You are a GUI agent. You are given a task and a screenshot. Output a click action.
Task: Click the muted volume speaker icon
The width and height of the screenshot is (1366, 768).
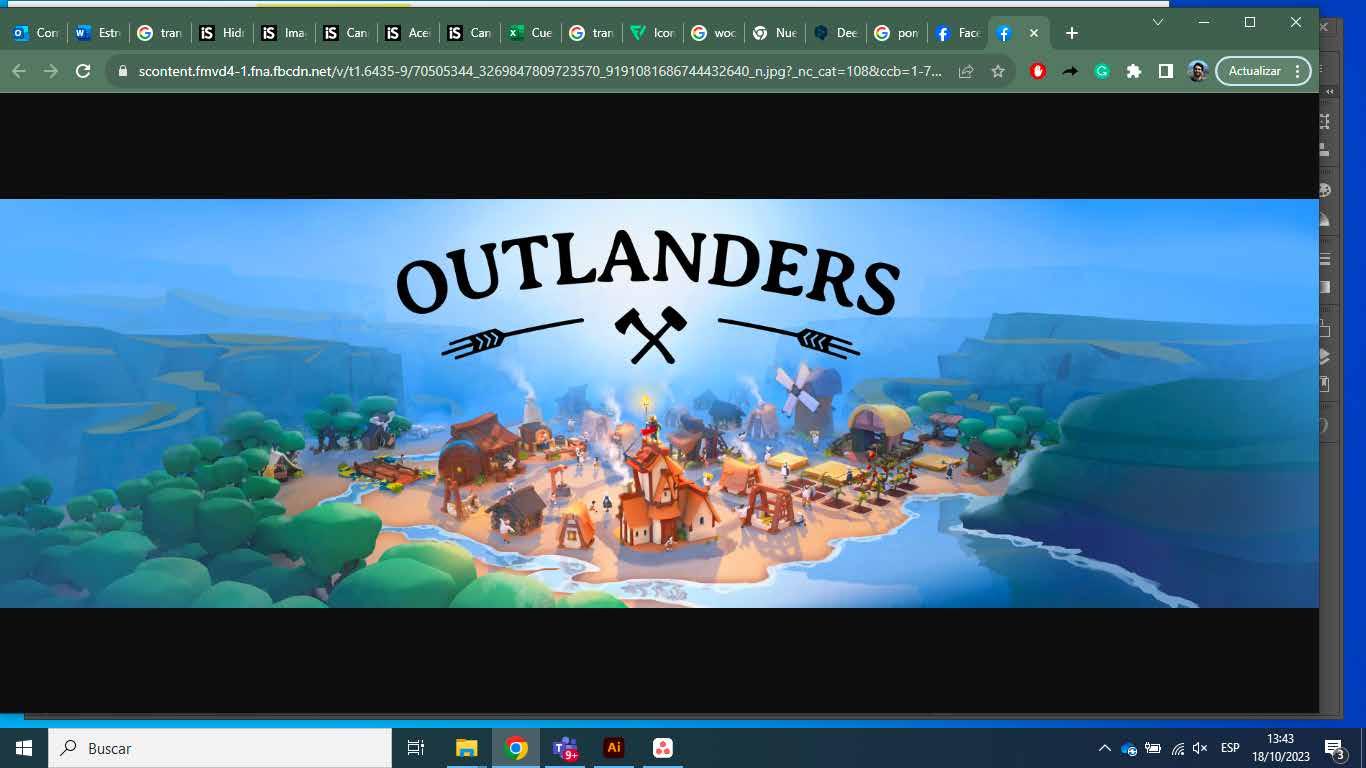click(x=1201, y=748)
